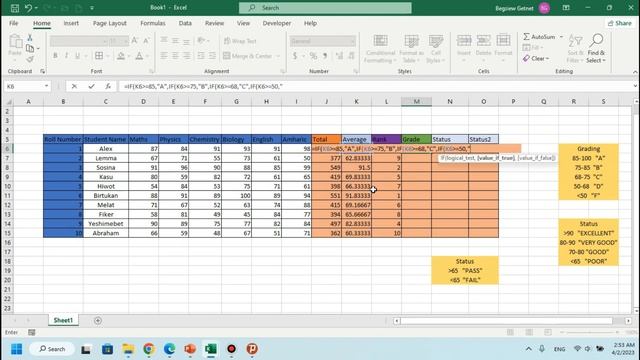Open Customize Quick Access Toolbar dropdown

(92, 8)
